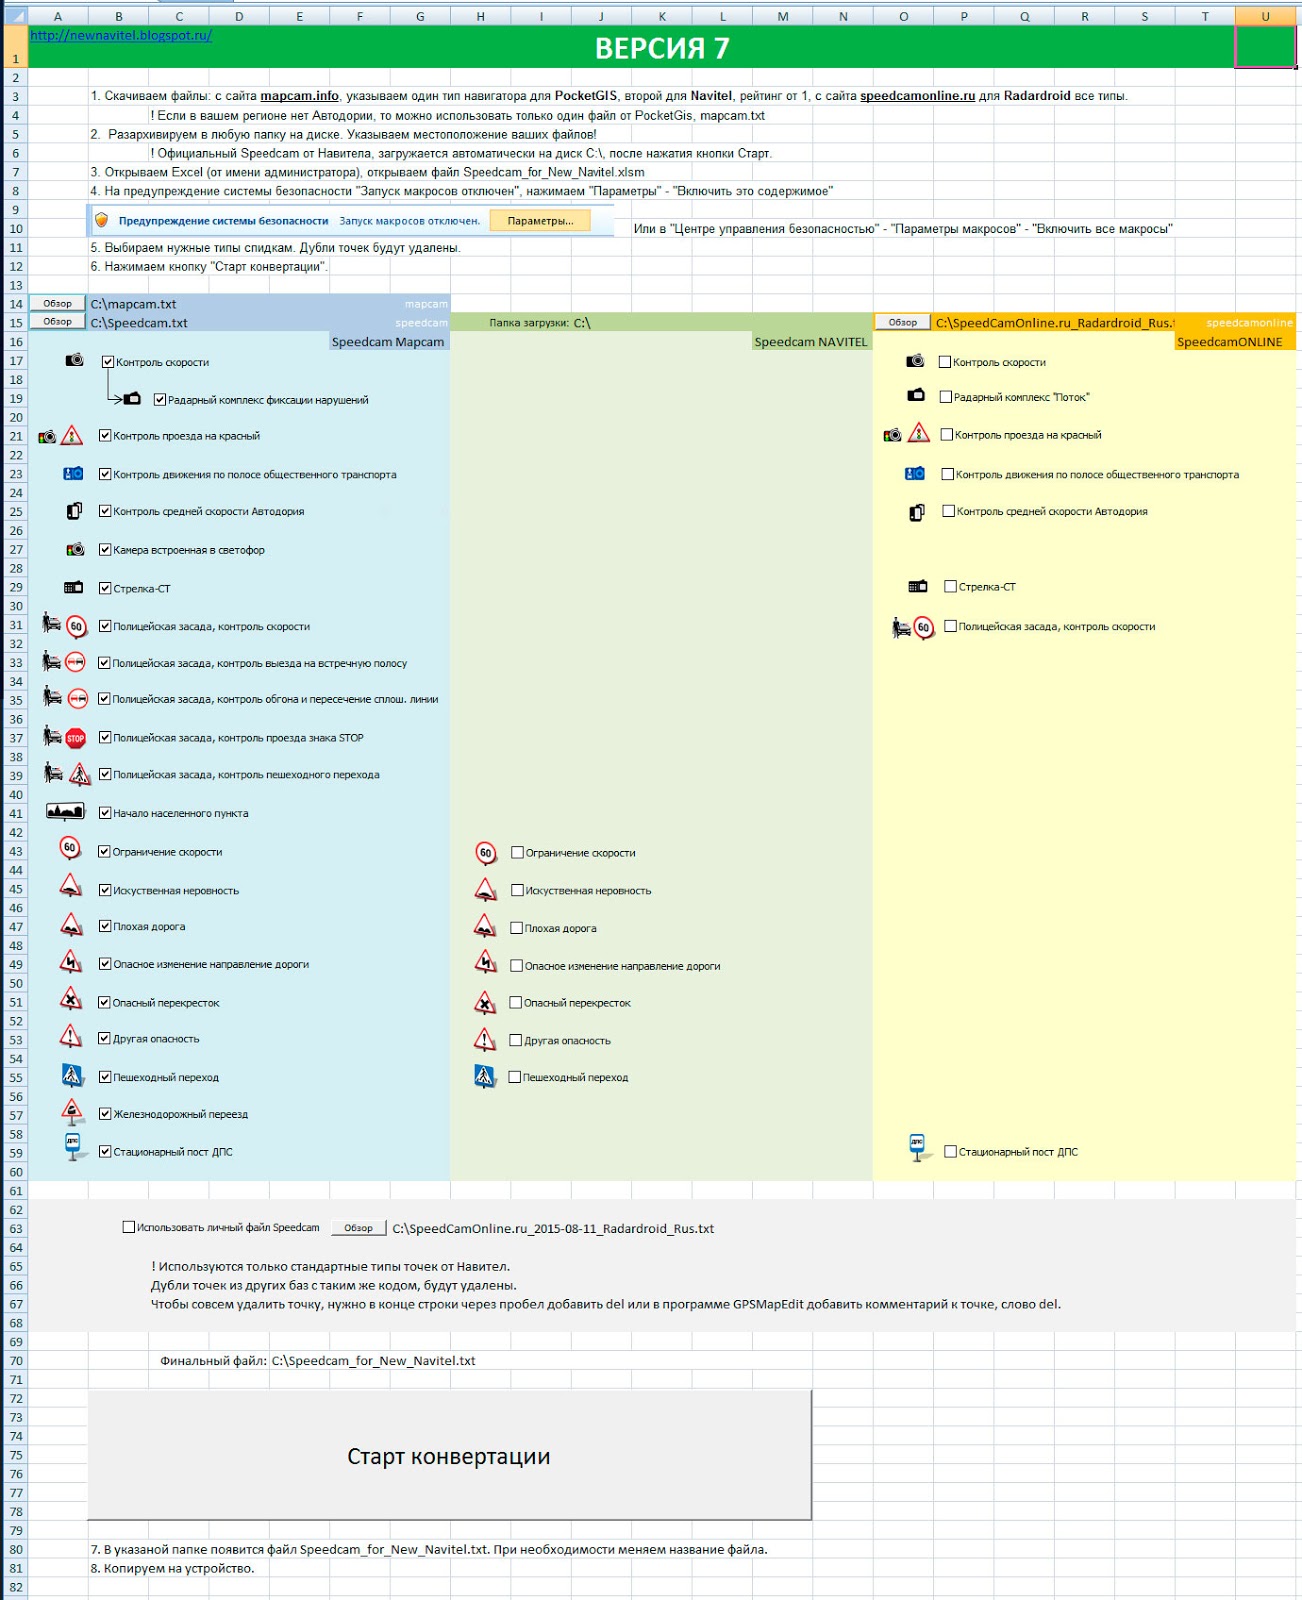This screenshot has width=1302, height=1600.
Task: Click the "ВЕРСИЯ 7" title text
Action: pyautogui.click(x=662, y=48)
